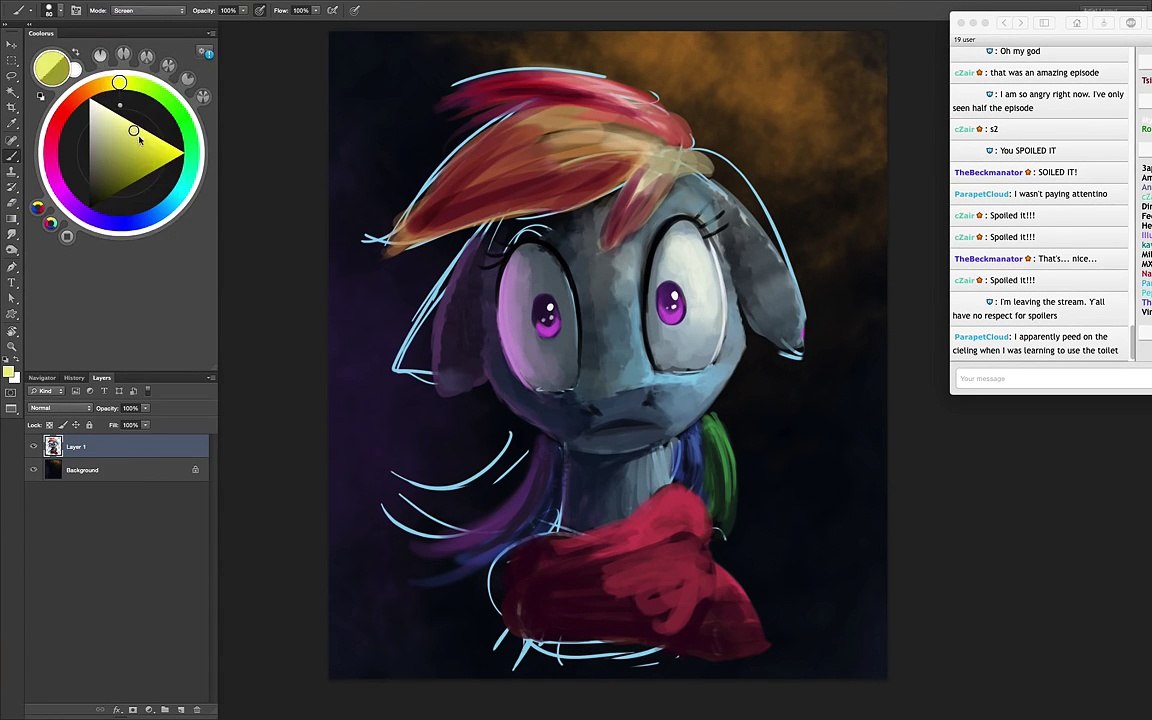1152x720 pixels.
Task: Select the Type tool
Action: click(11, 282)
